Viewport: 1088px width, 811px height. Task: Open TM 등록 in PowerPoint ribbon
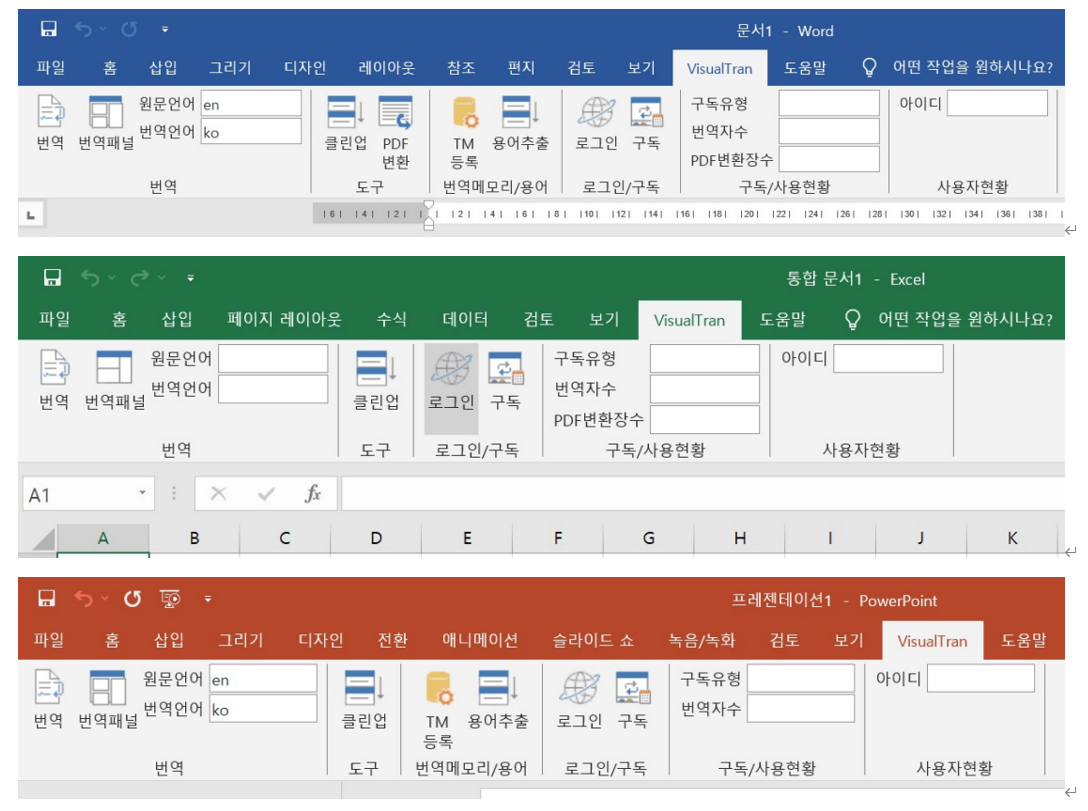tap(438, 709)
